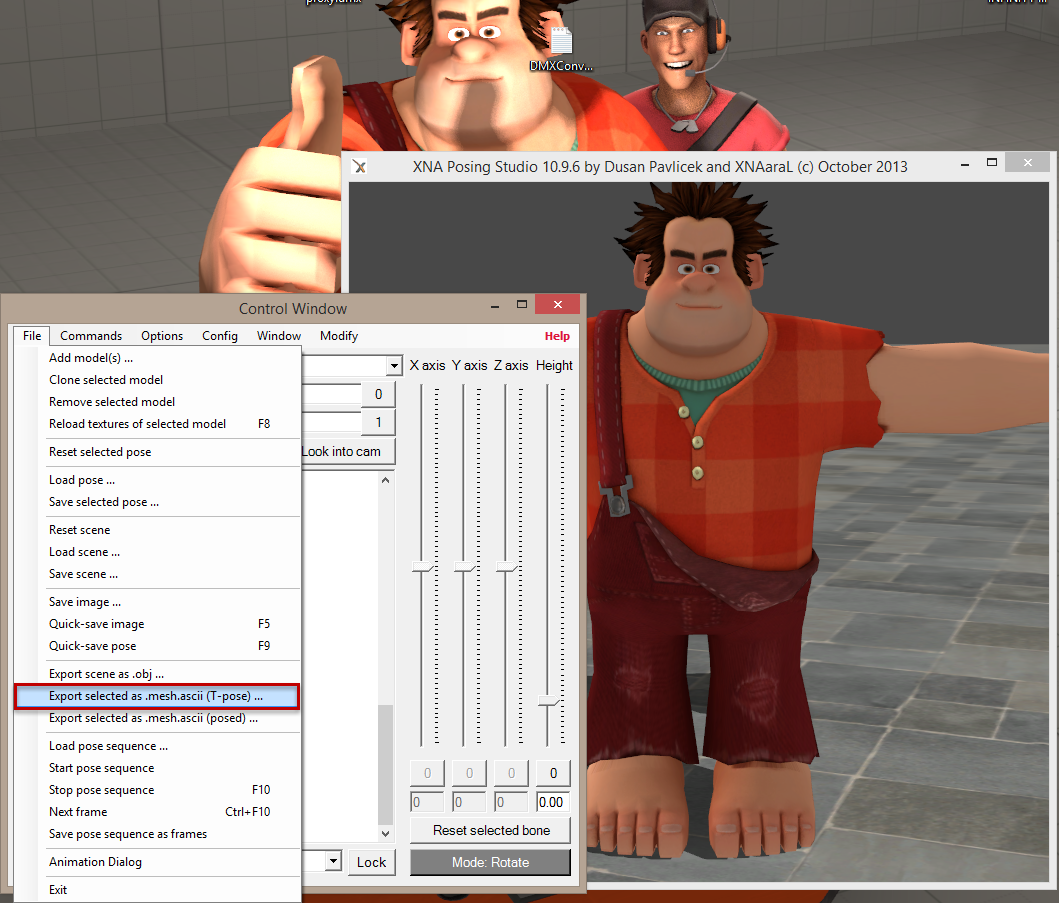This screenshot has width=1059, height=903.
Task: Select Stop pose sequence
Action: pyautogui.click(x=157, y=790)
